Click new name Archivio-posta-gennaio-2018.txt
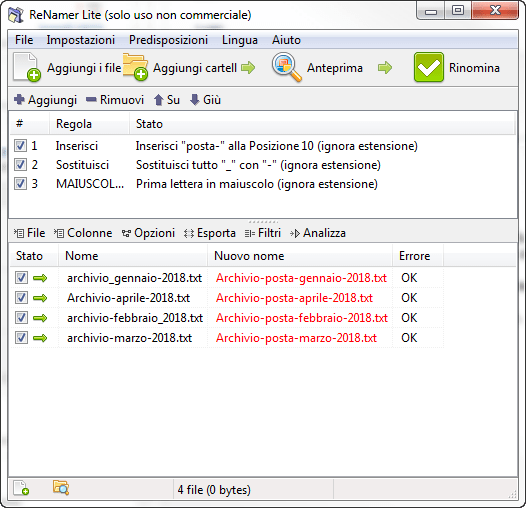 click(301, 278)
